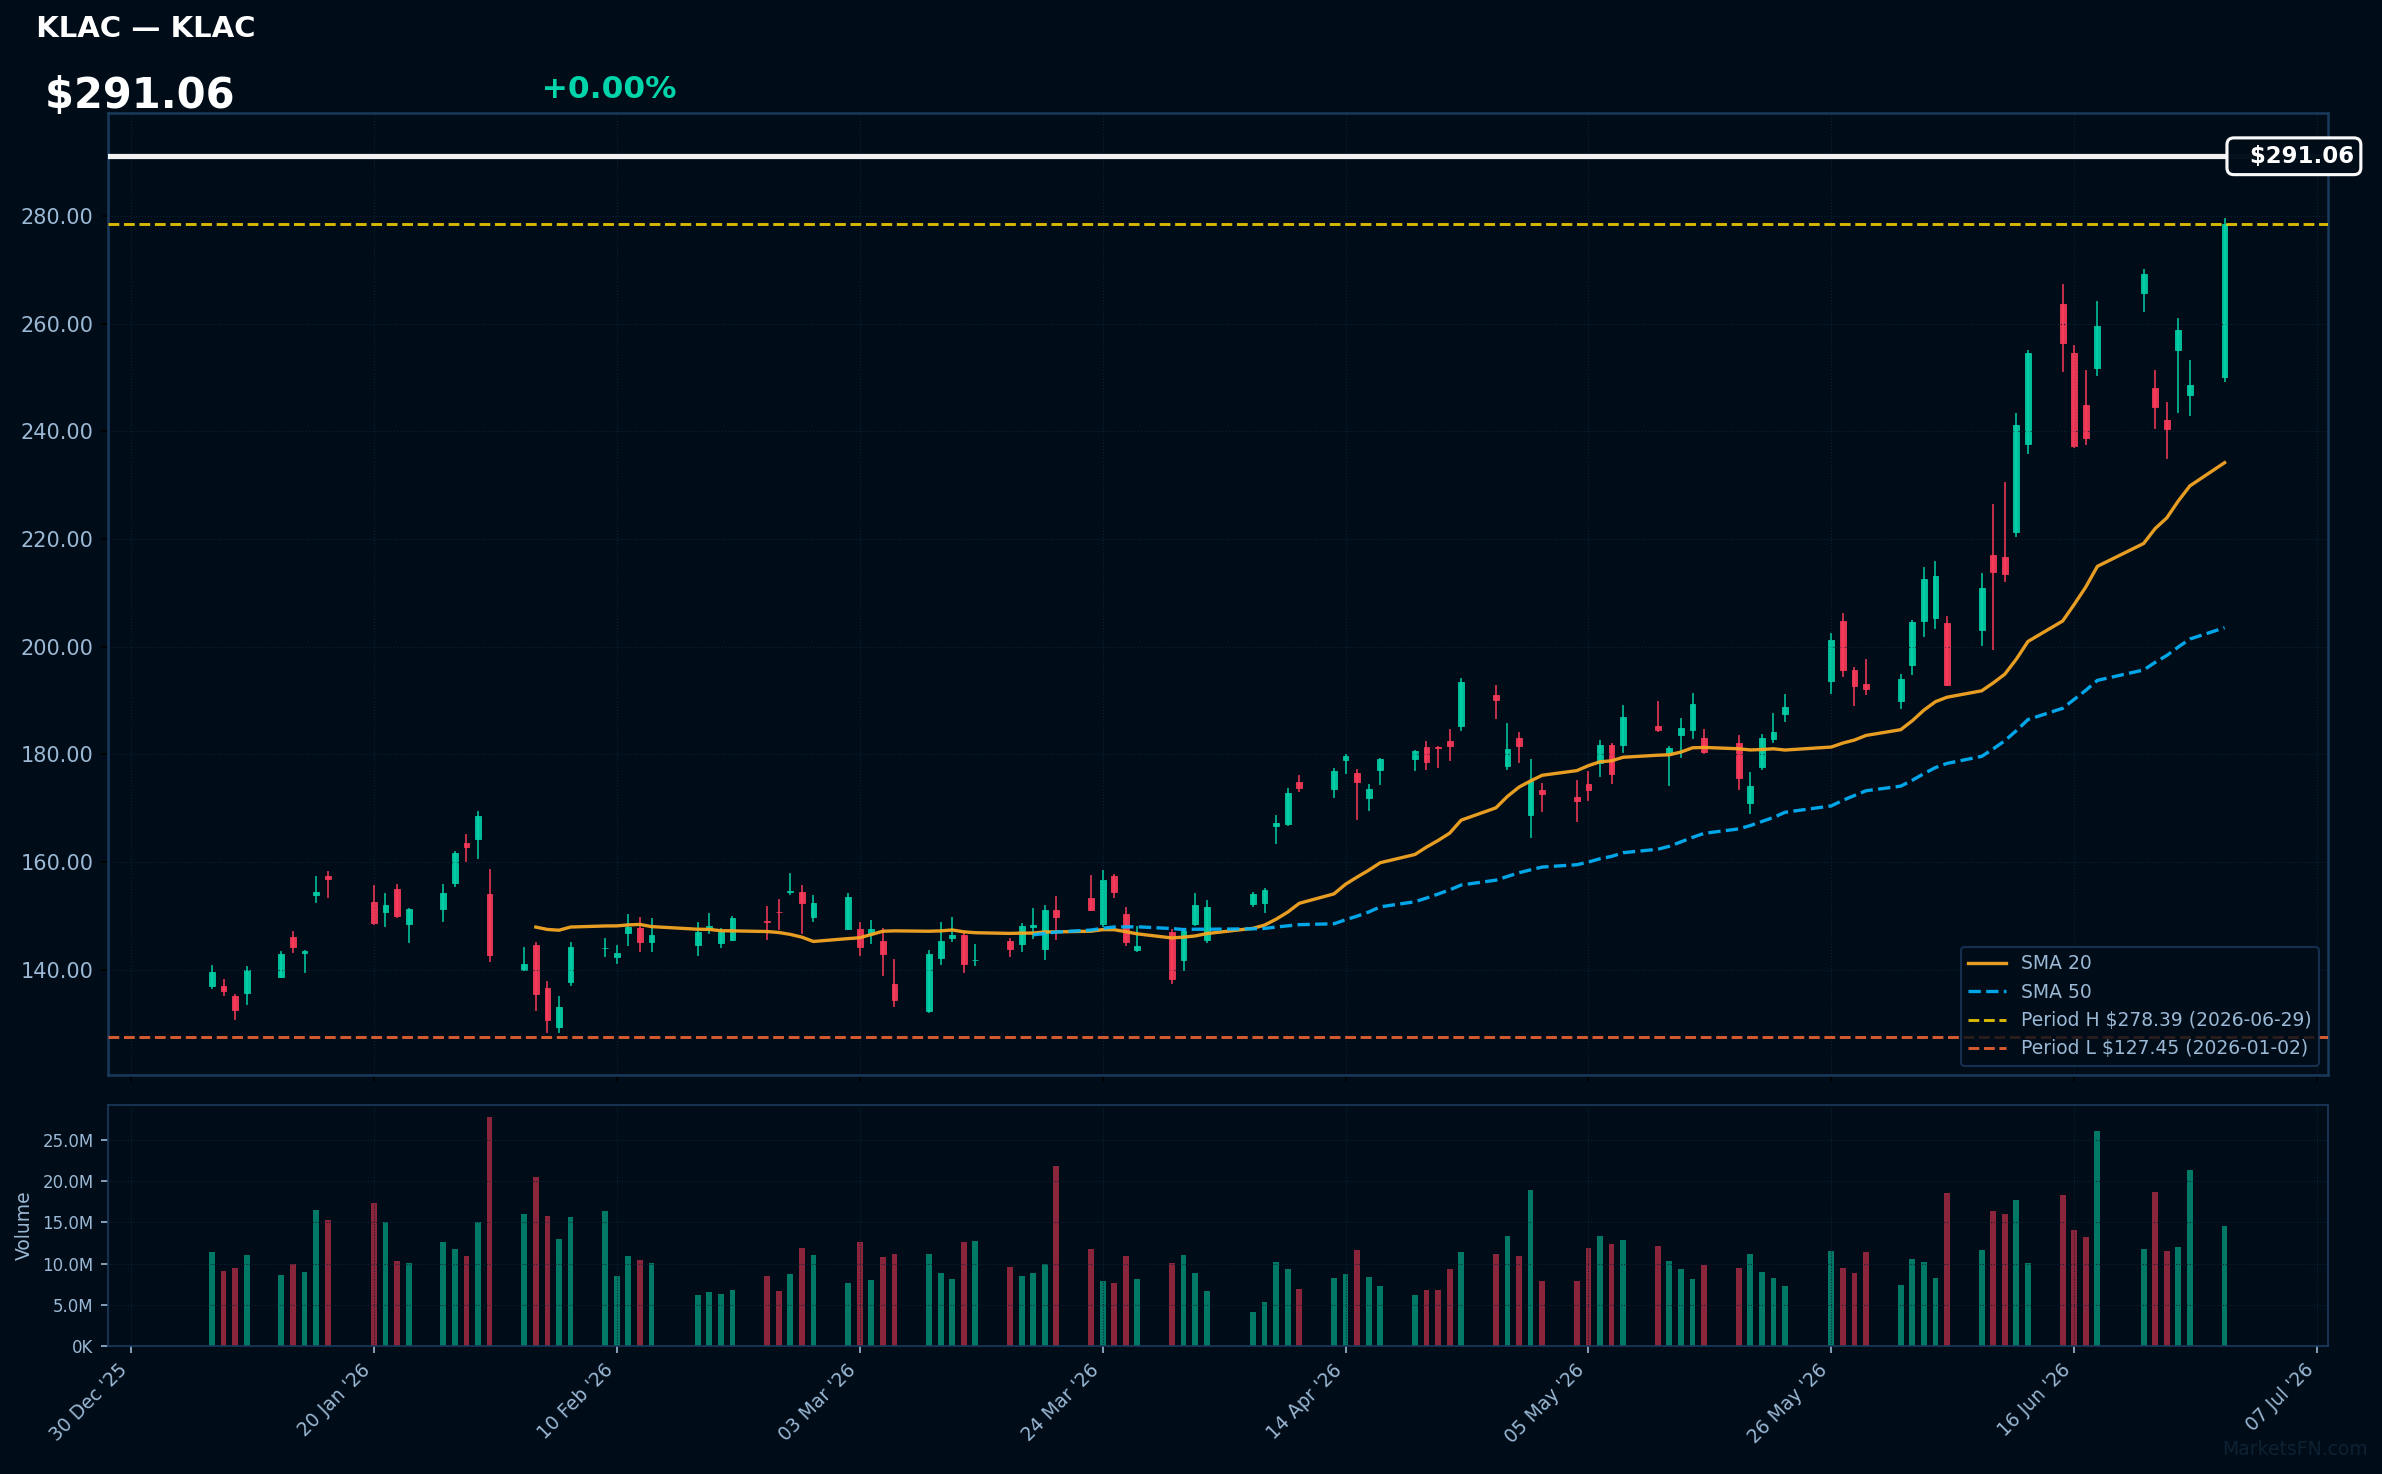The height and width of the screenshot is (1474, 2382).
Task: Select the "03 Mar '26" date label
Action: (818, 1401)
